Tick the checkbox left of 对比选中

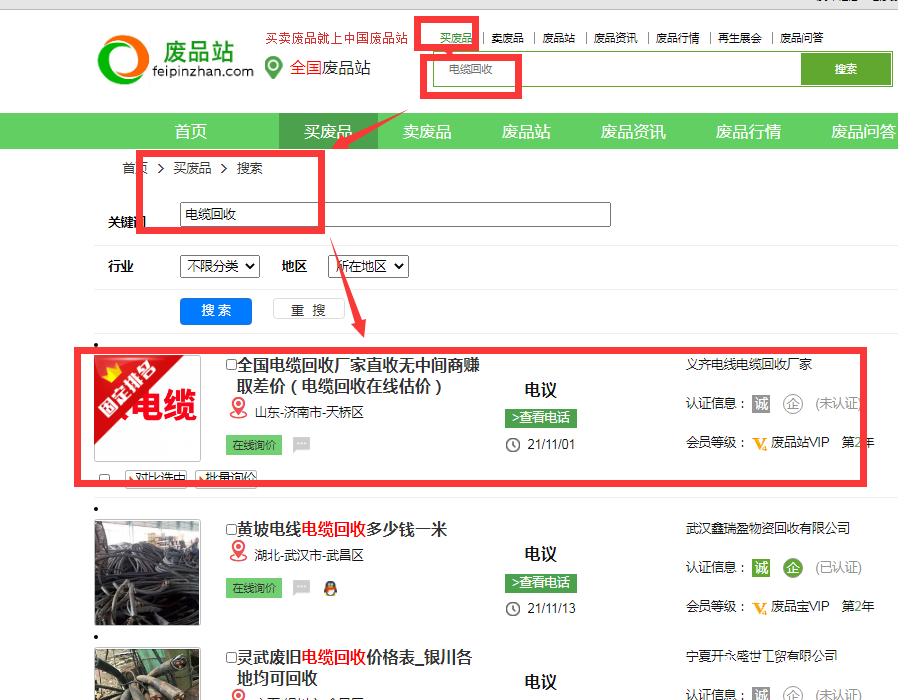pos(104,478)
